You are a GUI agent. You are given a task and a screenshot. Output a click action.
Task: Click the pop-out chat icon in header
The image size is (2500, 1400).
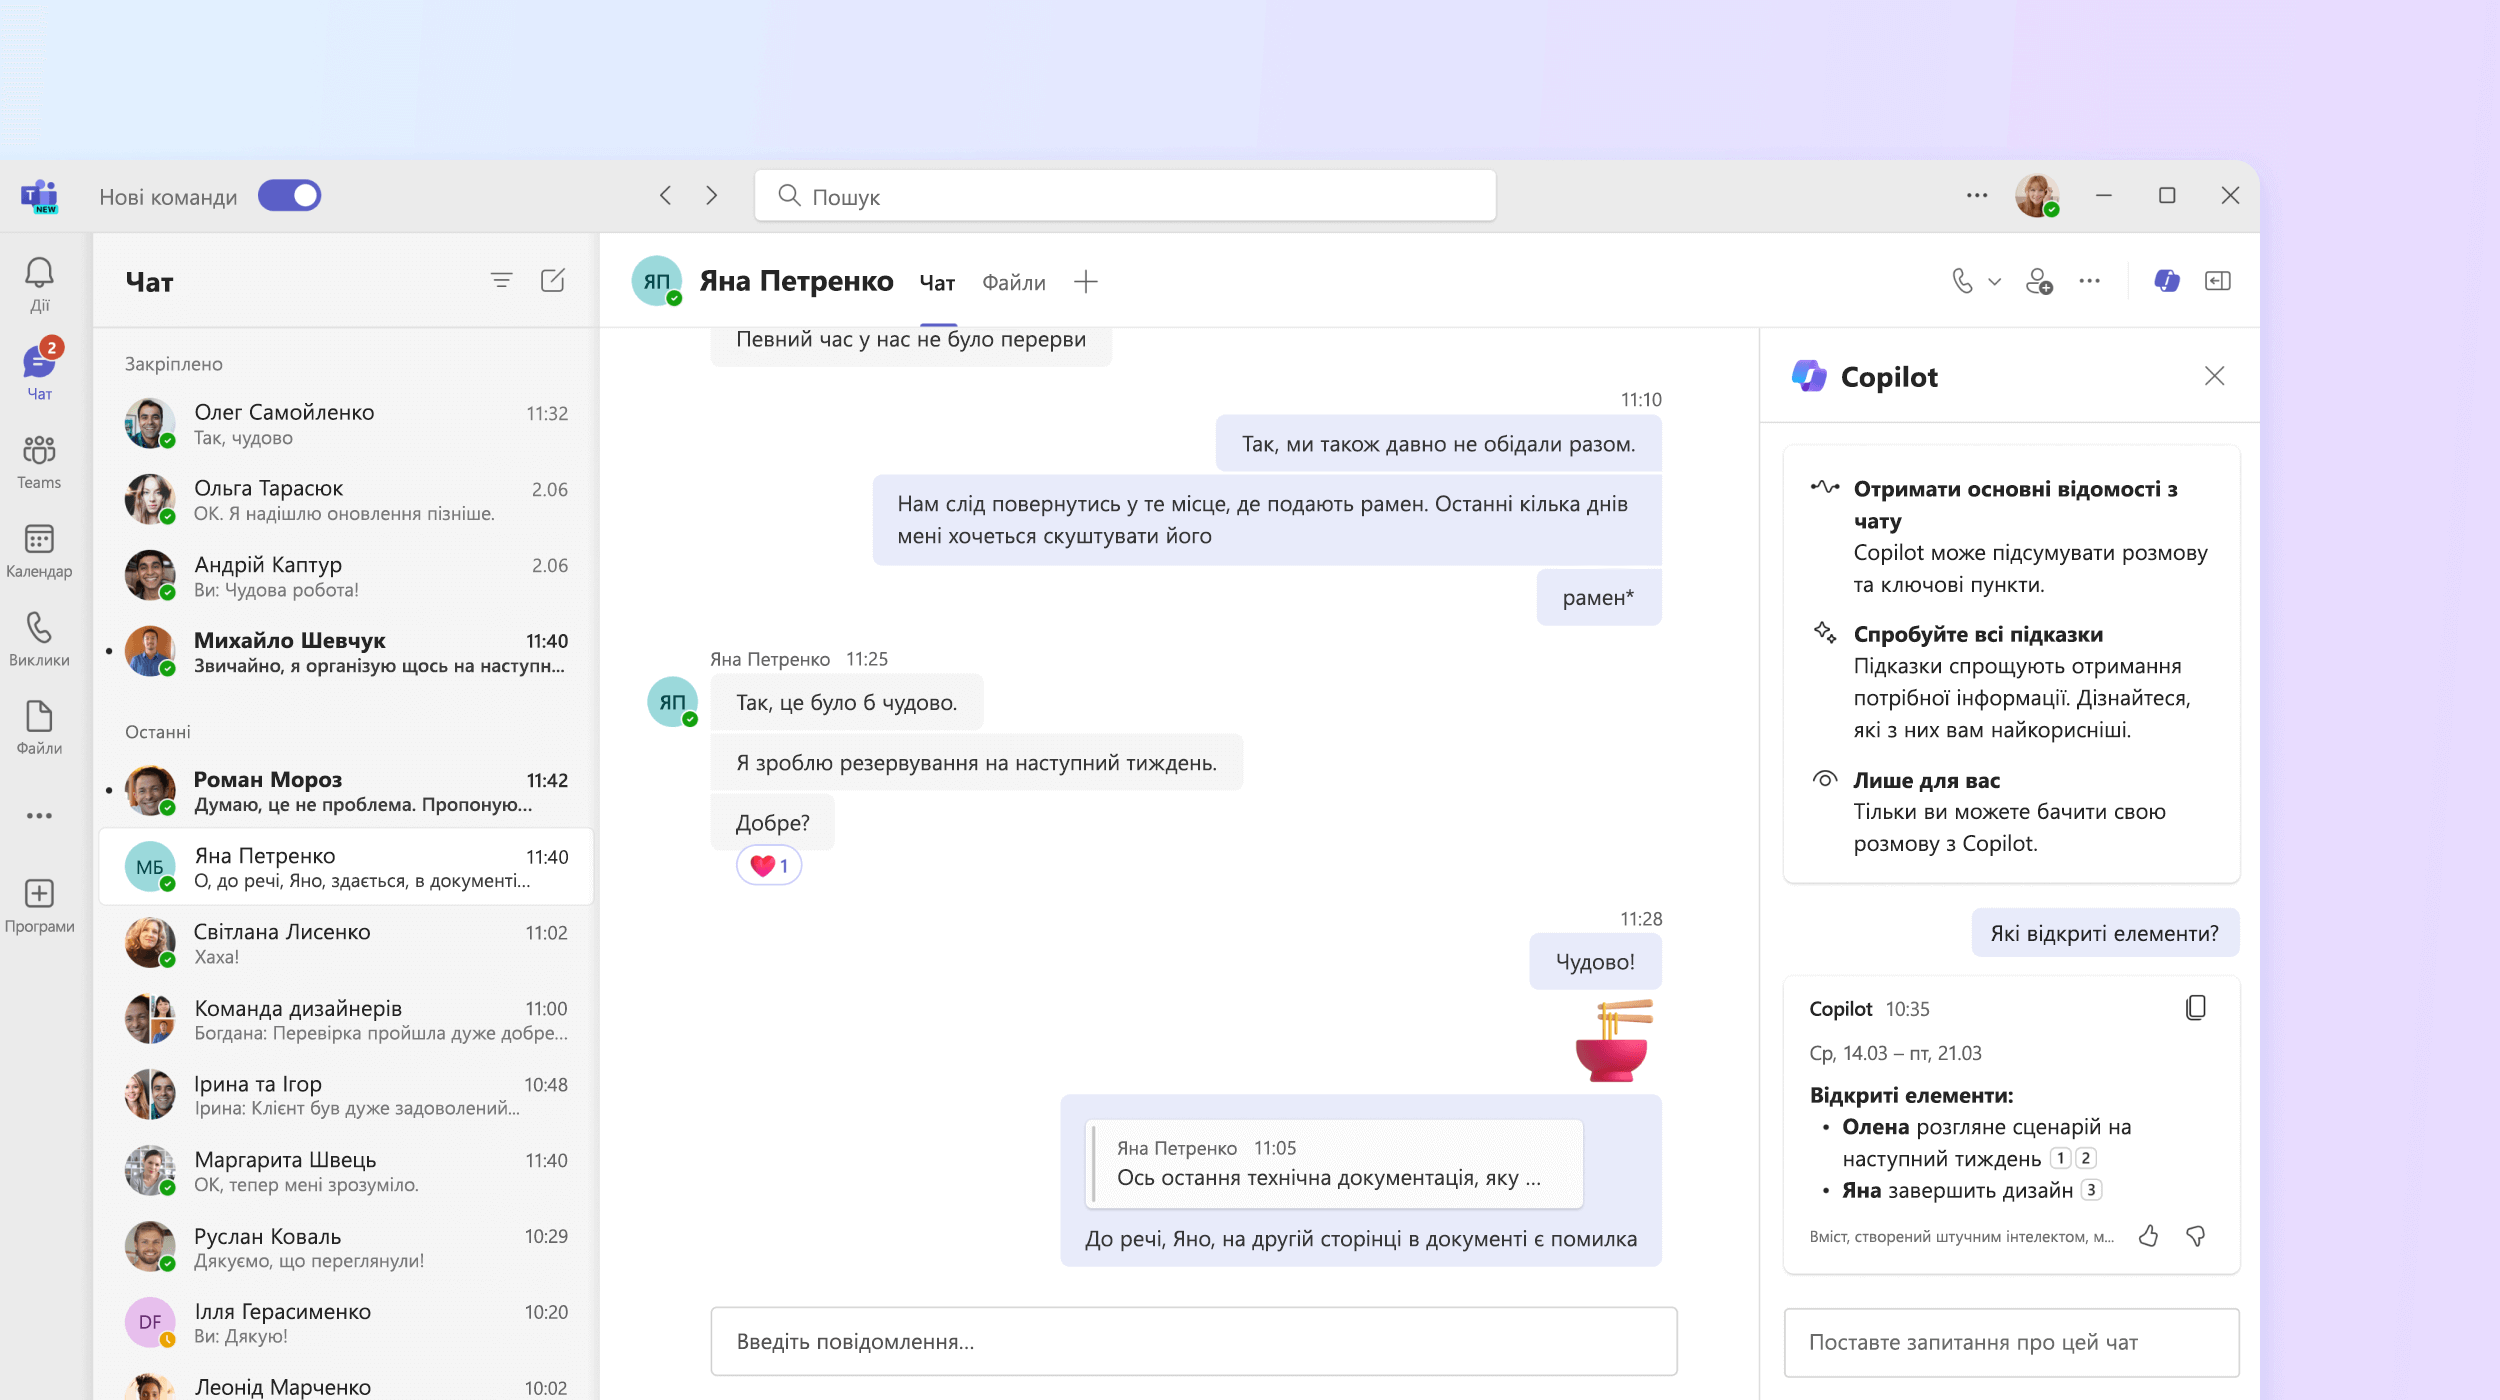pyautogui.click(x=2217, y=282)
